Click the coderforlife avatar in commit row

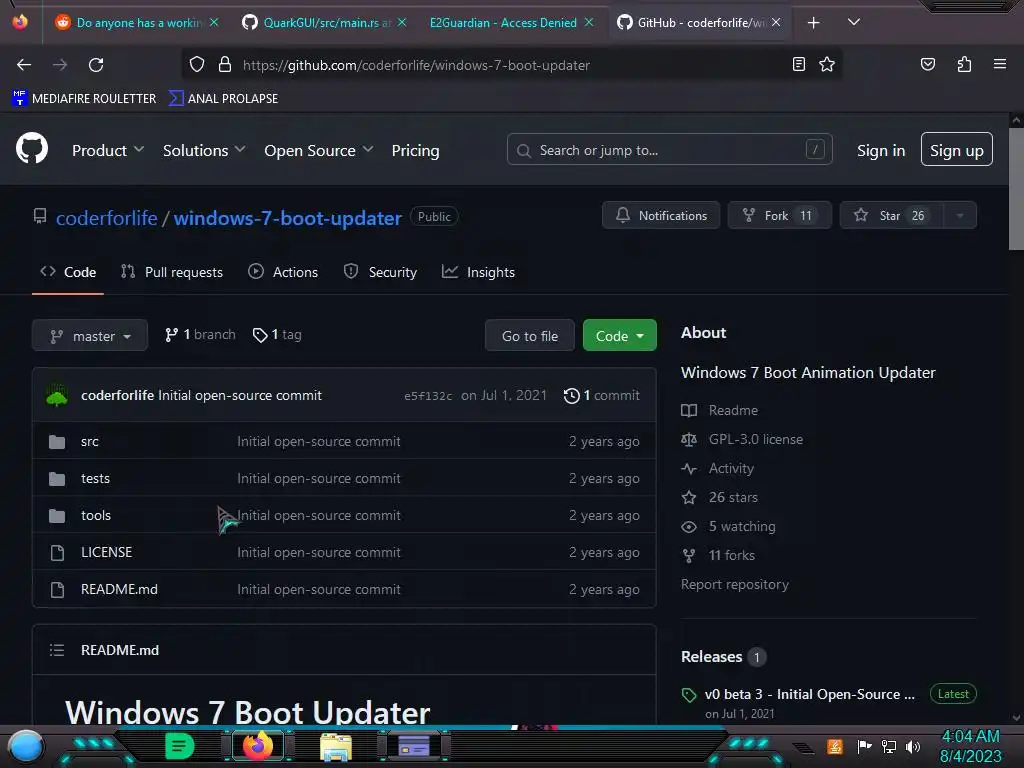pyautogui.click(x=57, y=396)
